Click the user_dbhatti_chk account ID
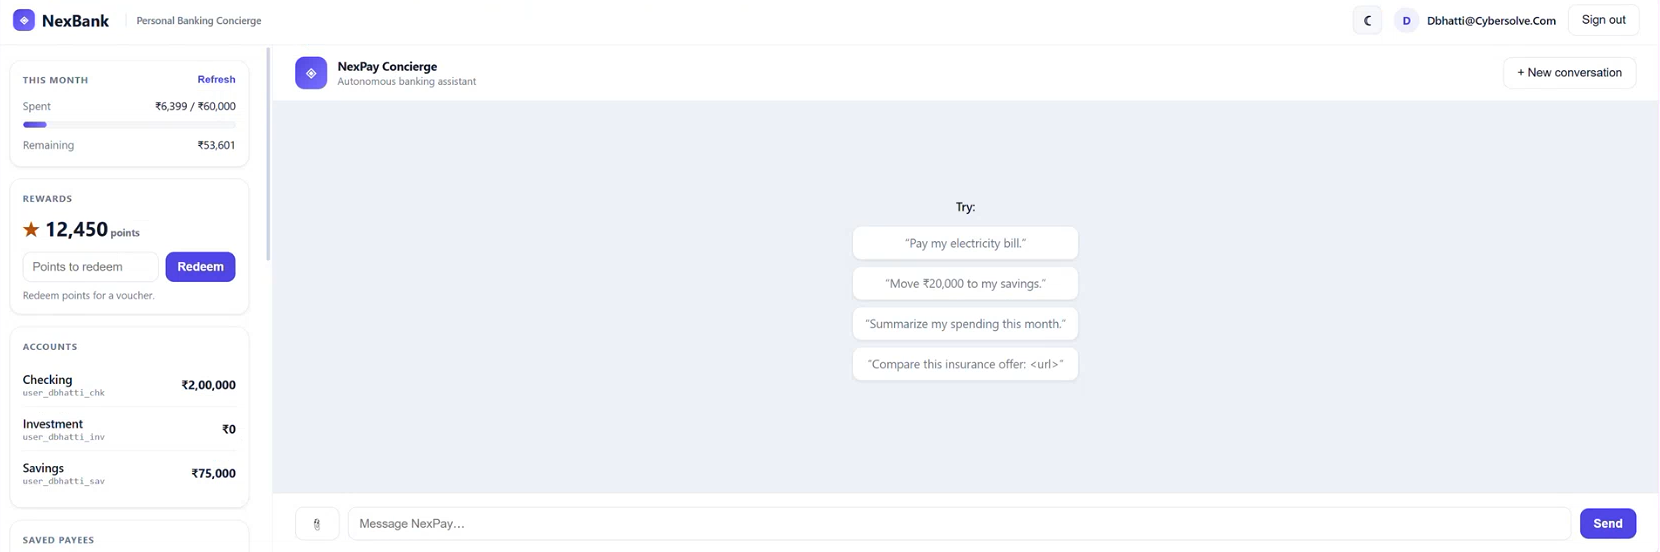The image size is (1660, 552). point(63,393)
